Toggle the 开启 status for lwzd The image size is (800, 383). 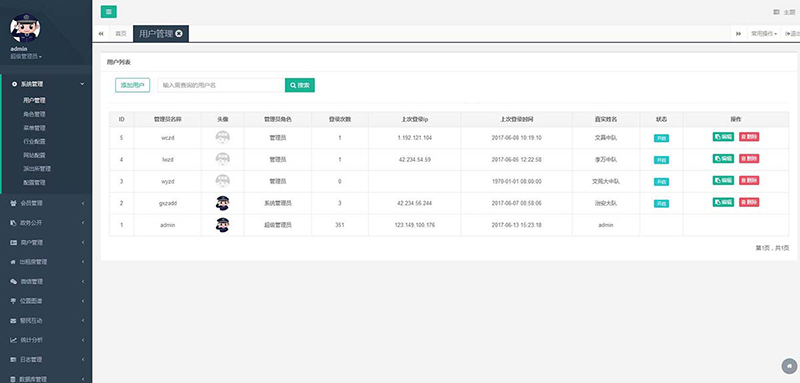[661, 160]
